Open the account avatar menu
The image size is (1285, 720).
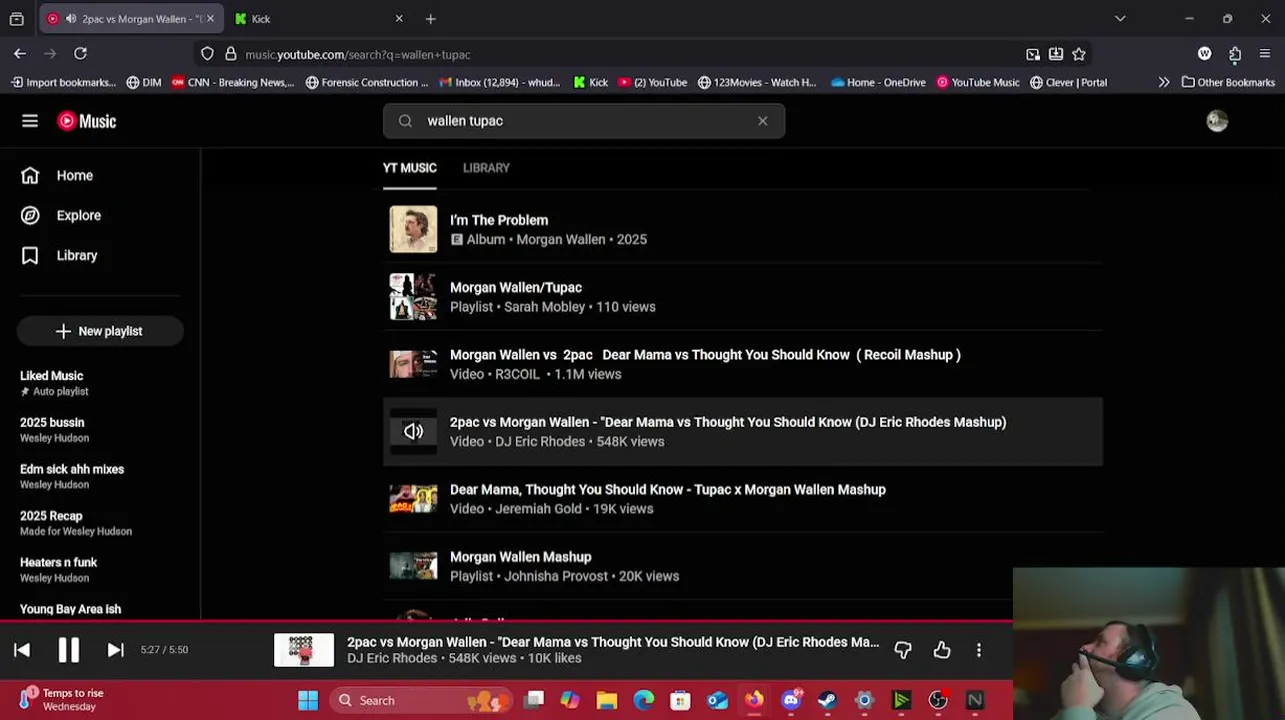tap(1217, 121)
